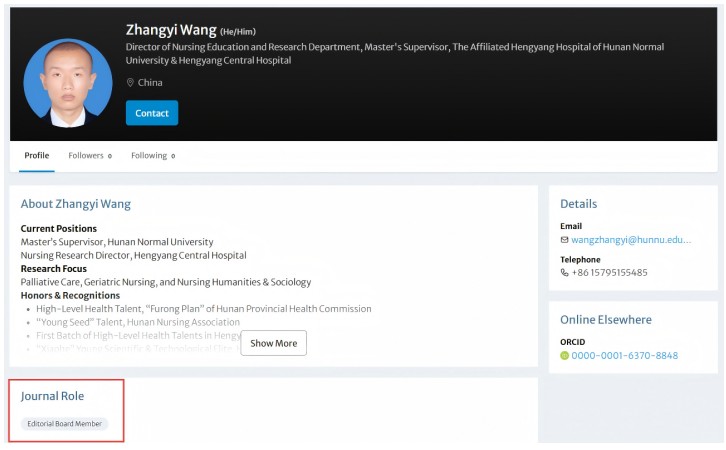This screenshot has height=450, width=726.
Task: Click the About Zhangyi Wang heading
Action: click(x=76, y=204)
